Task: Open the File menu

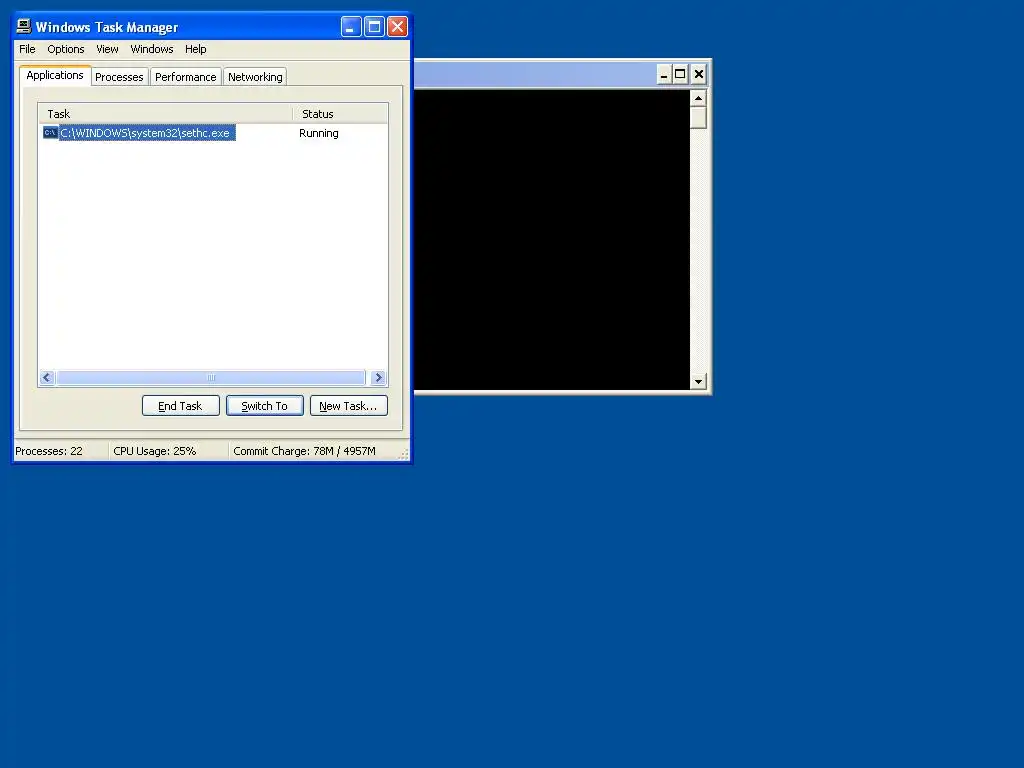Action: click(x=27, y=49)
